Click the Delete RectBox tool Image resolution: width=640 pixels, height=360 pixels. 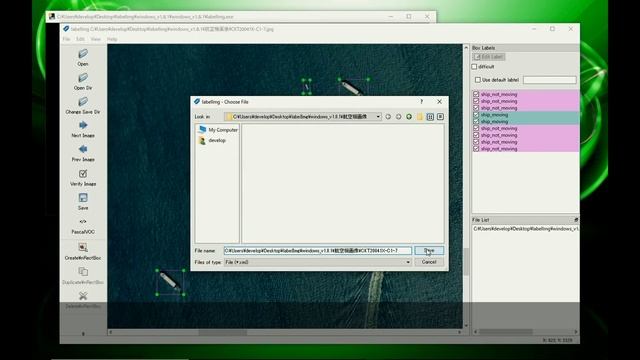pos(83,300)
